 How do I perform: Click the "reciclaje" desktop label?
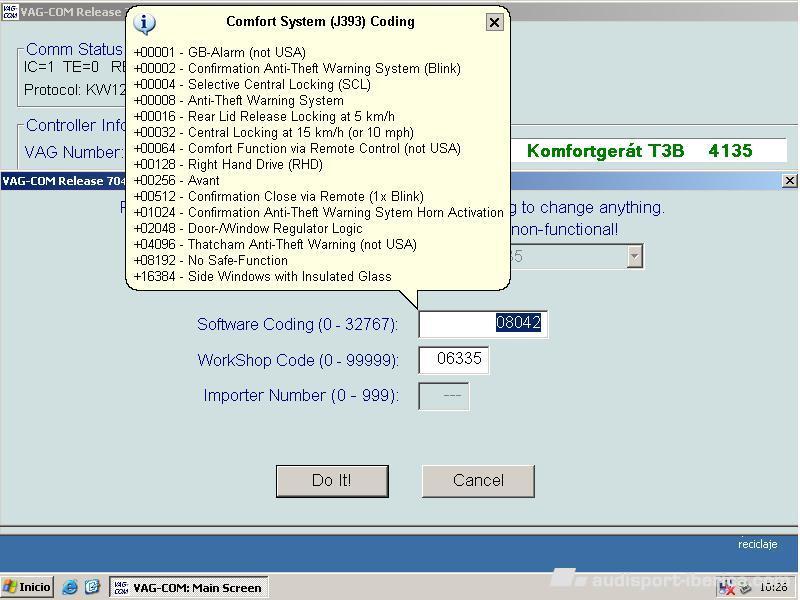[757, 544]
